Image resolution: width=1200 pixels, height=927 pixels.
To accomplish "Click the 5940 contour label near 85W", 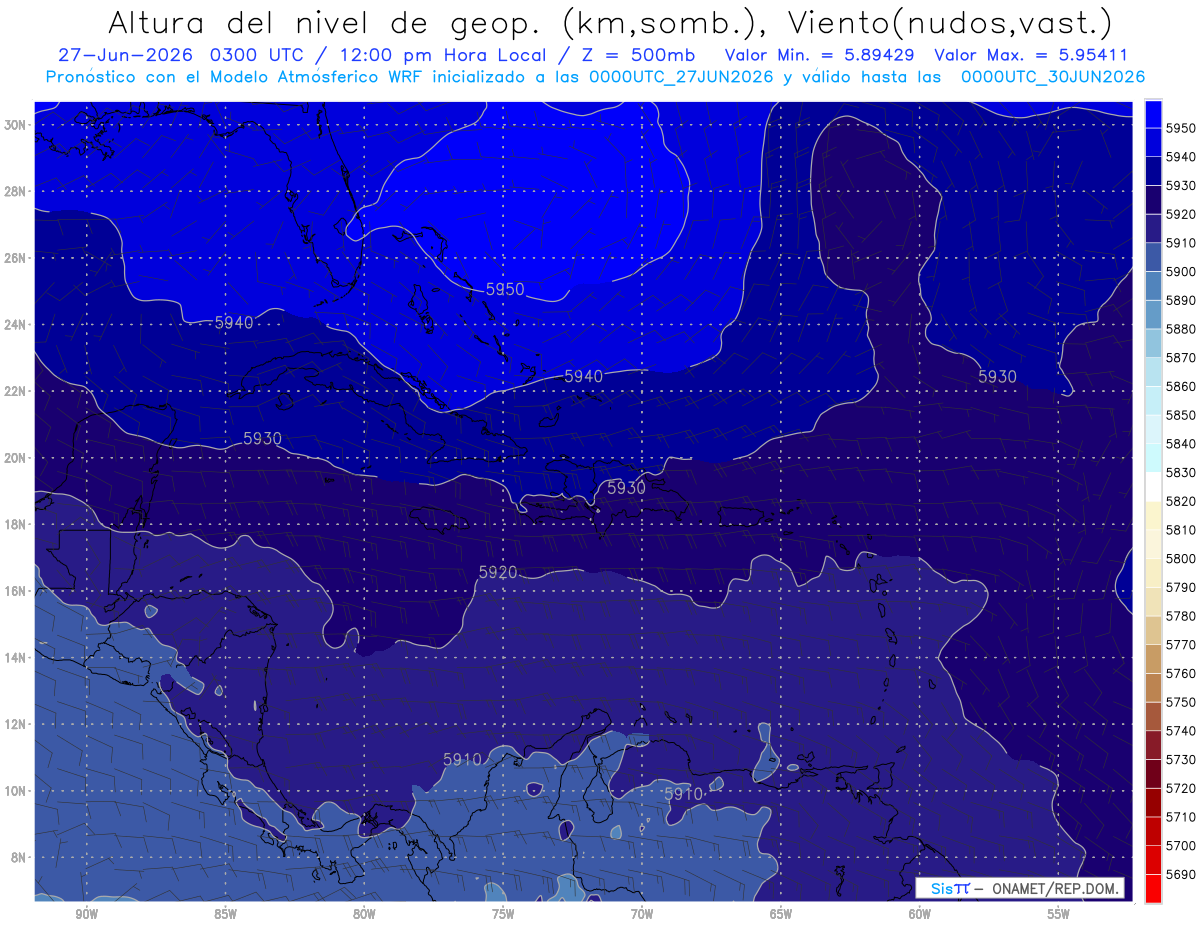I will [x=234, y=322].
